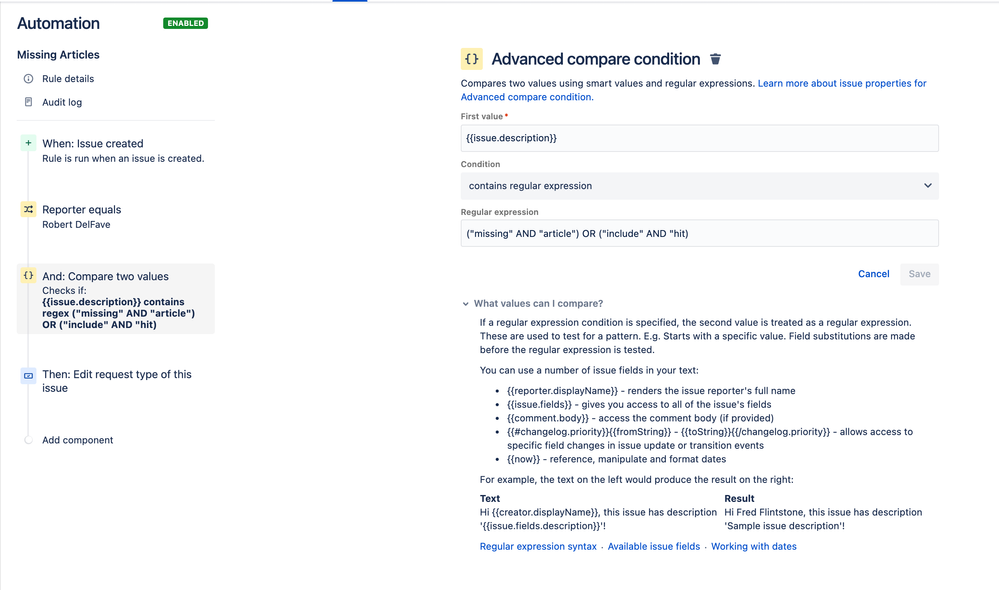Delete condition with the trash icon

(715, 59)
